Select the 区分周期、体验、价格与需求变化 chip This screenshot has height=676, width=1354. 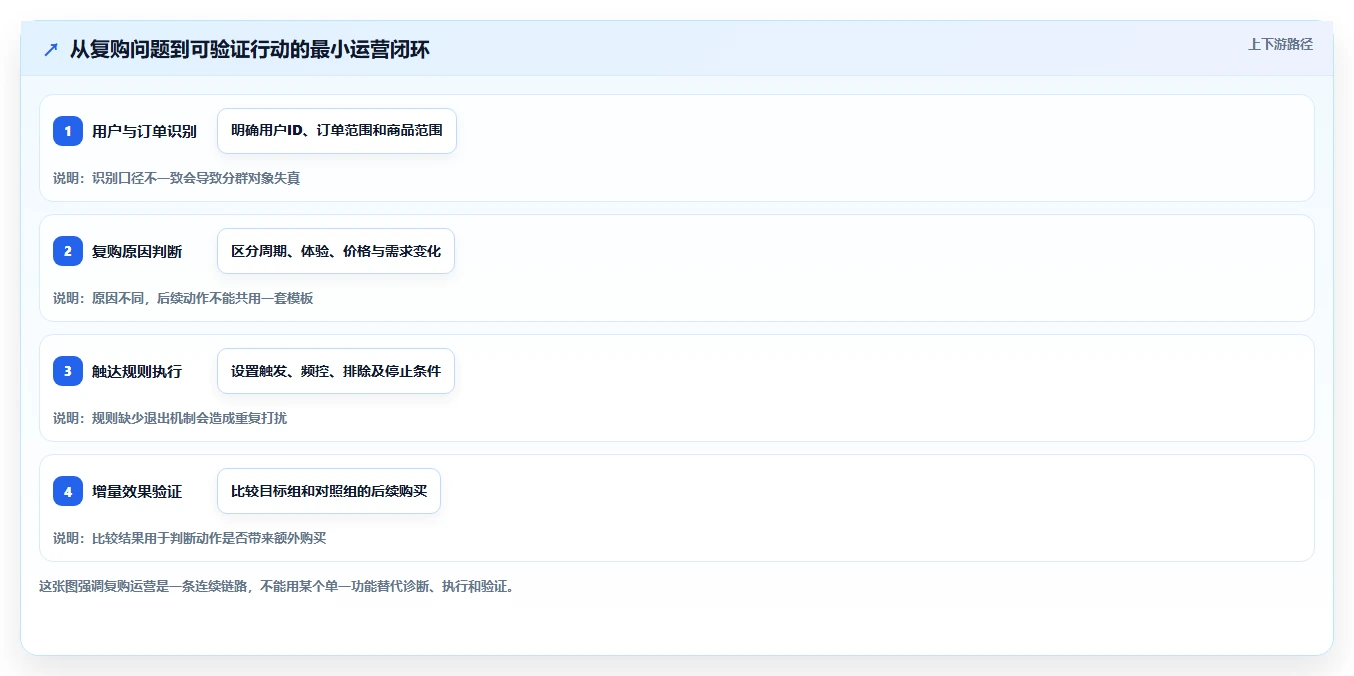click(336, 251)
